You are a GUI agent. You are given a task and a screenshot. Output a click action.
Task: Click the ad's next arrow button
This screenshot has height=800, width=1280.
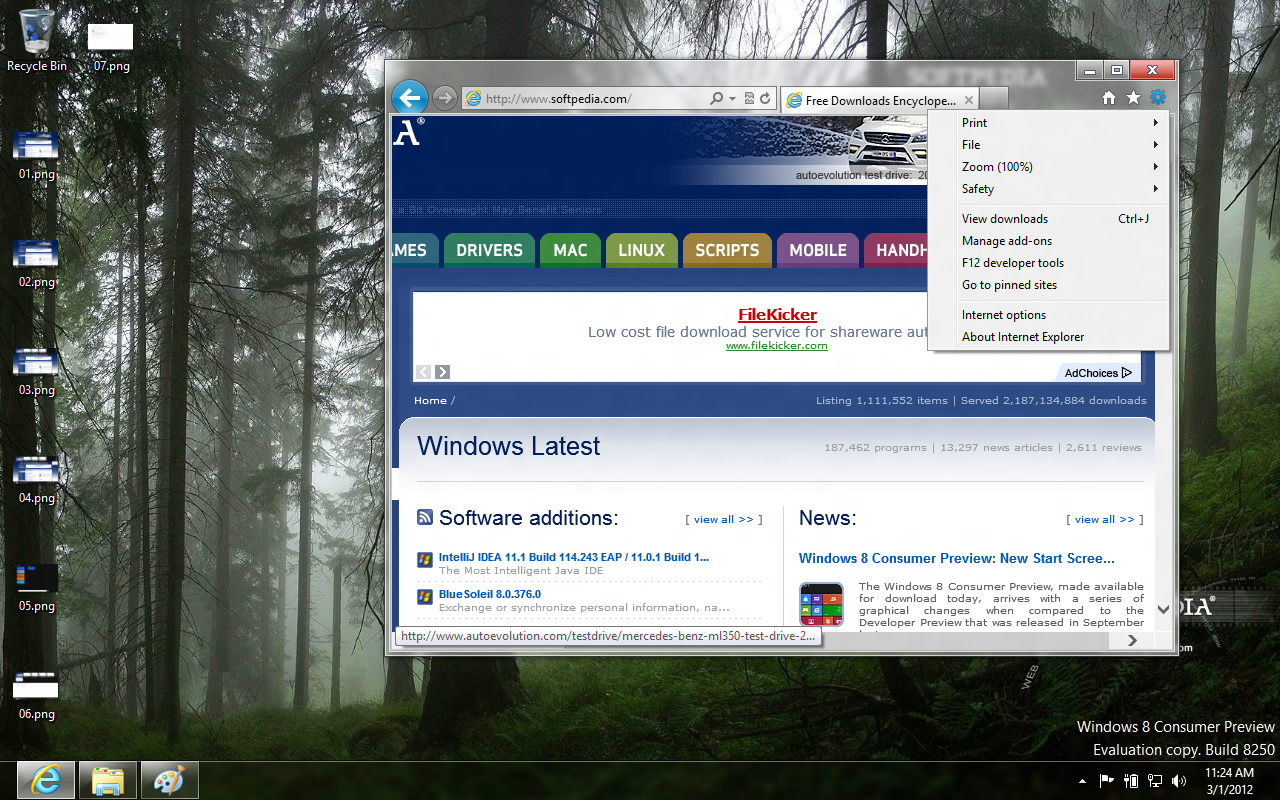(442, 372)
